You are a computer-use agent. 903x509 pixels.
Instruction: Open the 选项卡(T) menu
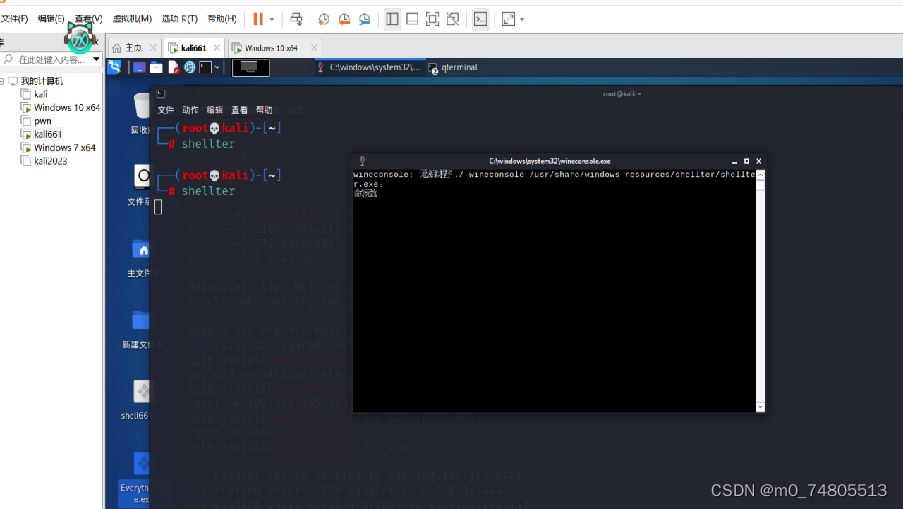180,19
